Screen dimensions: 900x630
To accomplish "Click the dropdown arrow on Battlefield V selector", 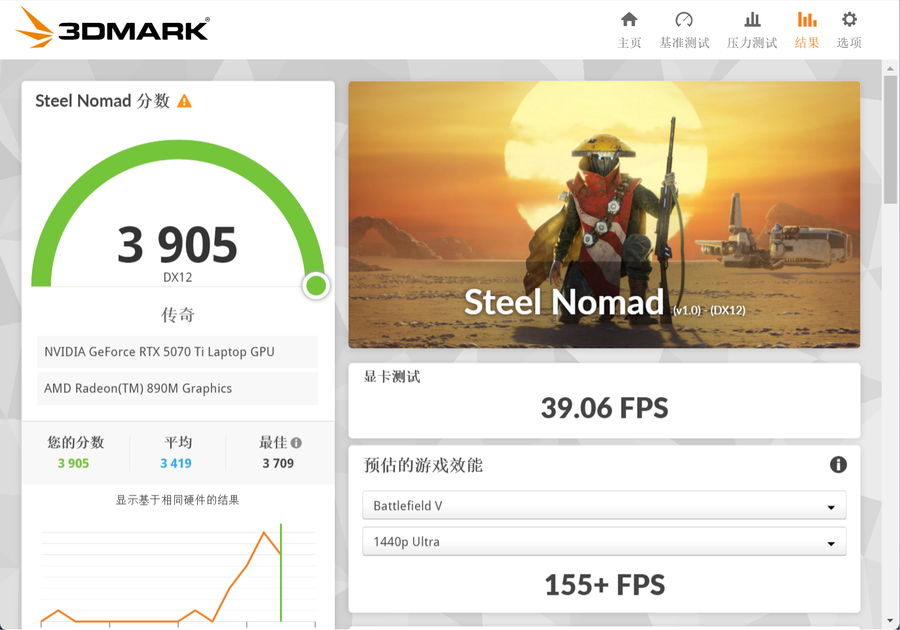I will [831, 507].
